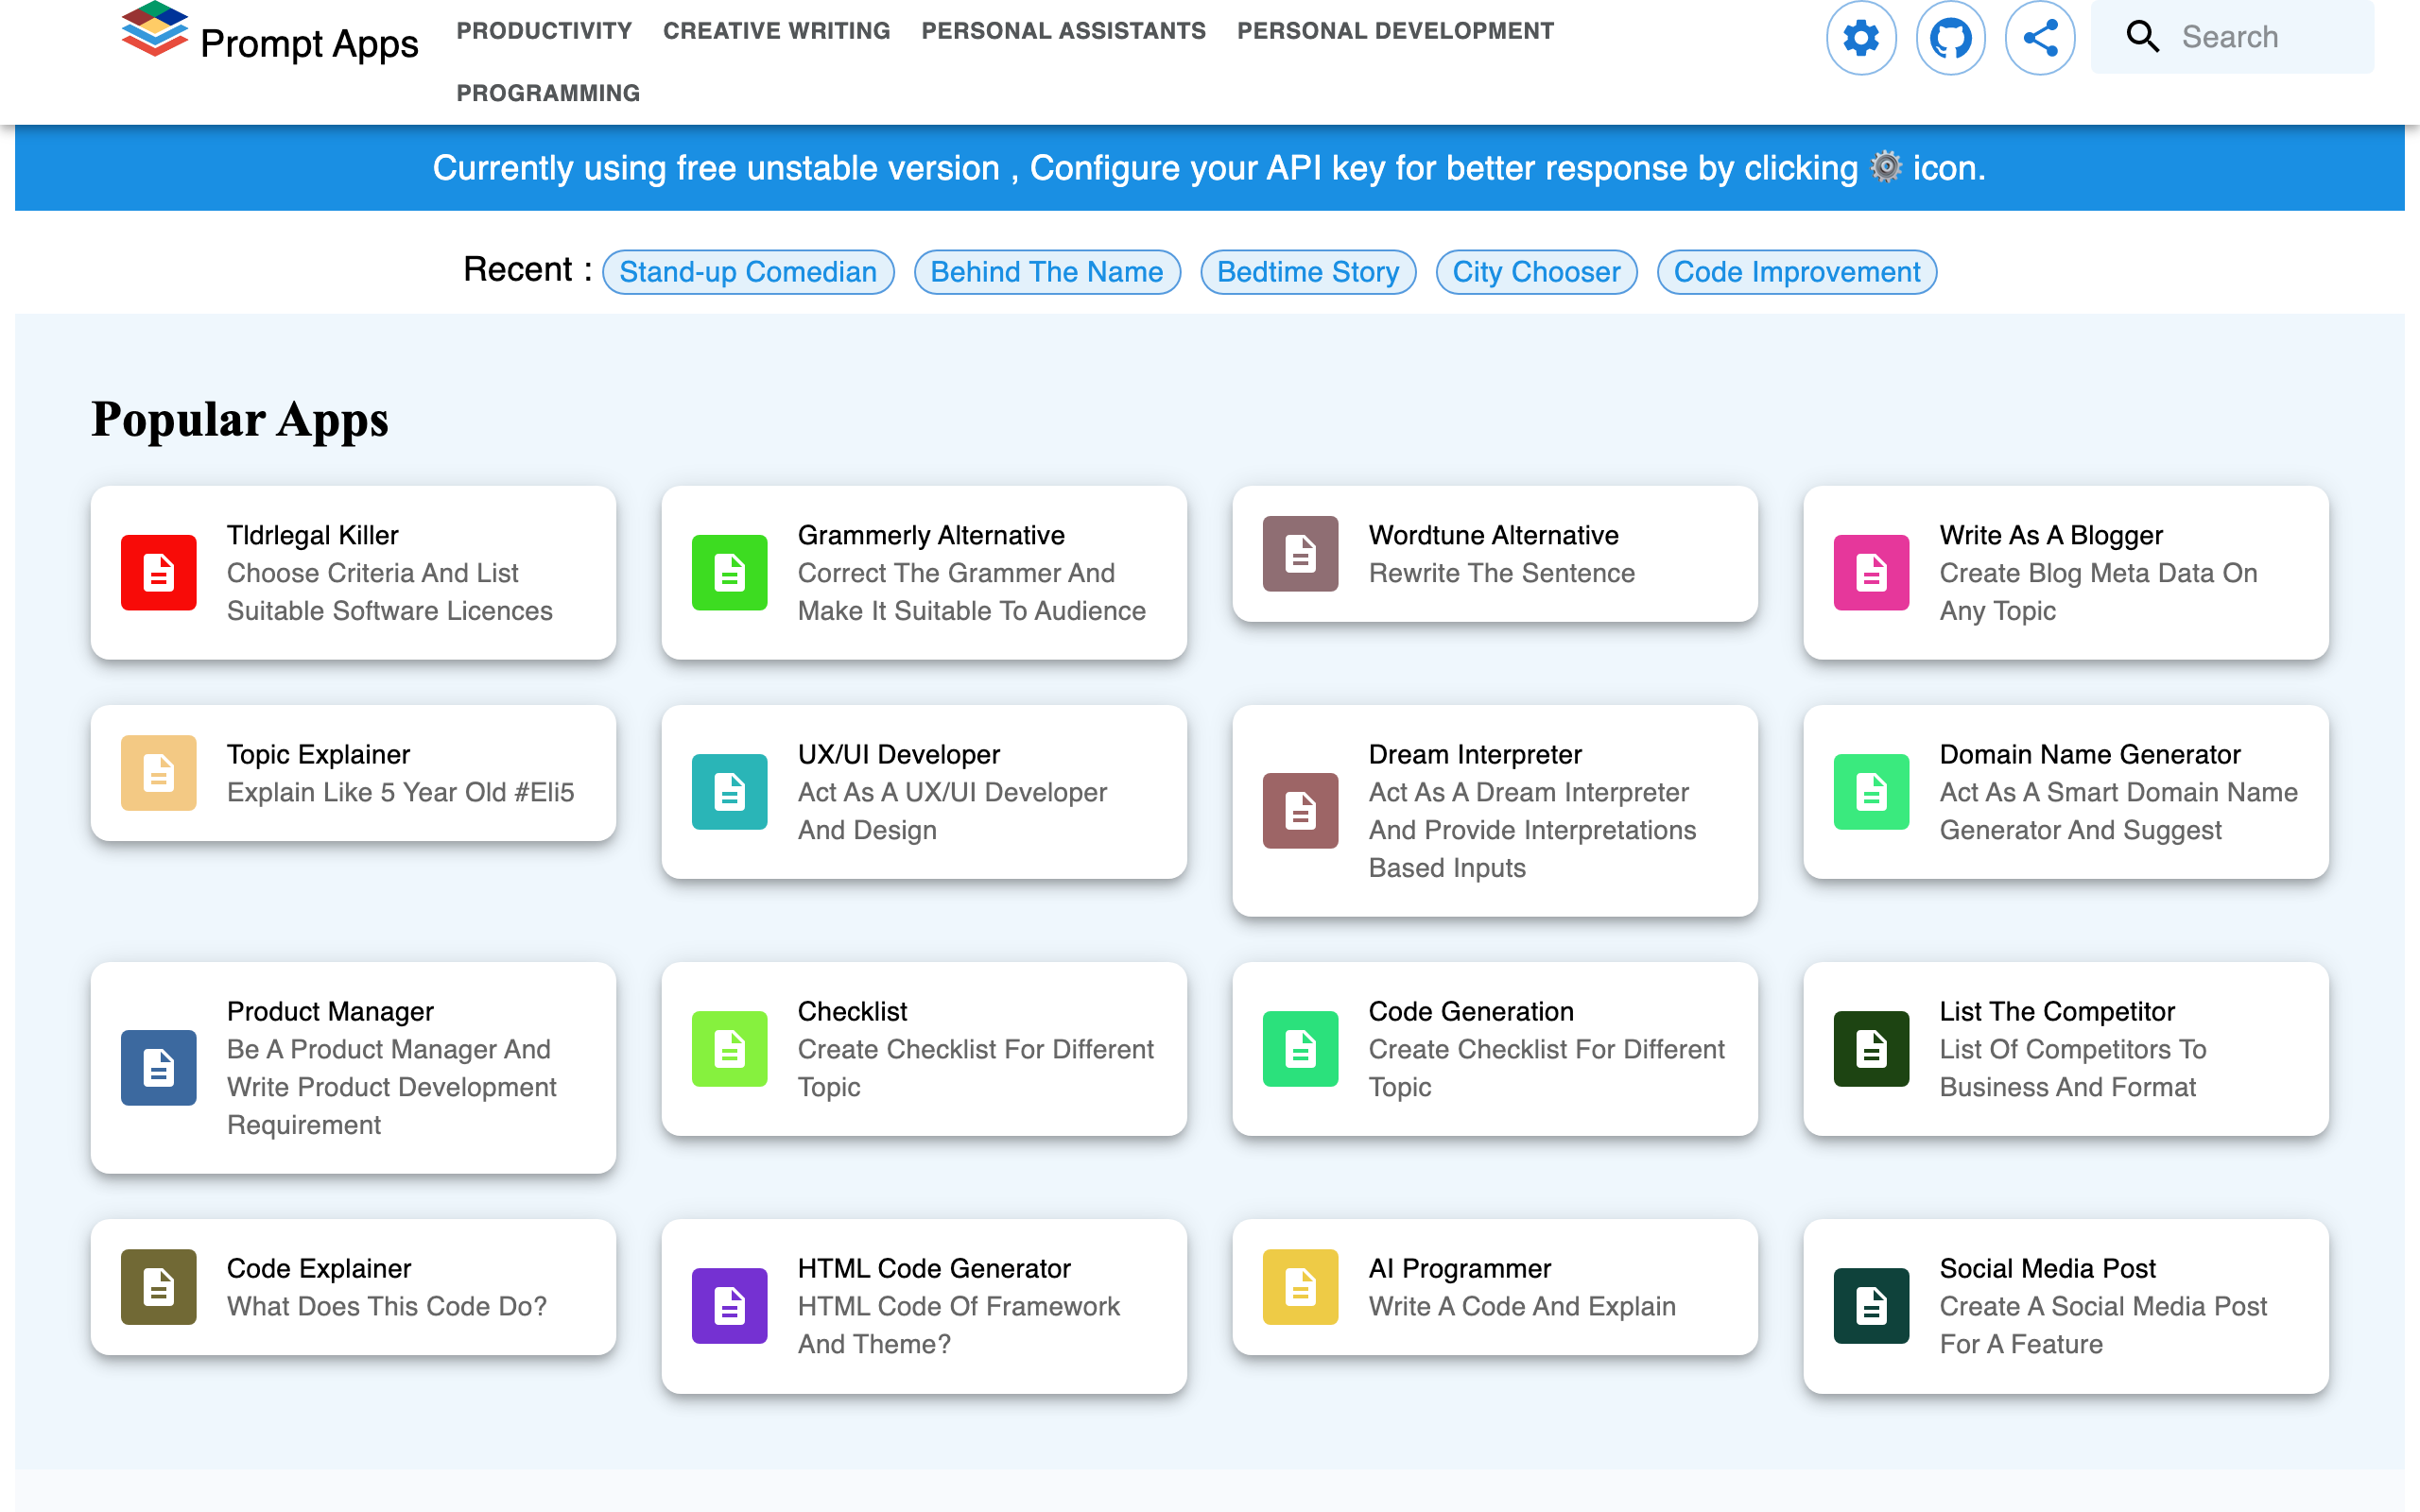
Task: Click the pink Write As A Blogger icon
Action: [x=1871, y=572]
